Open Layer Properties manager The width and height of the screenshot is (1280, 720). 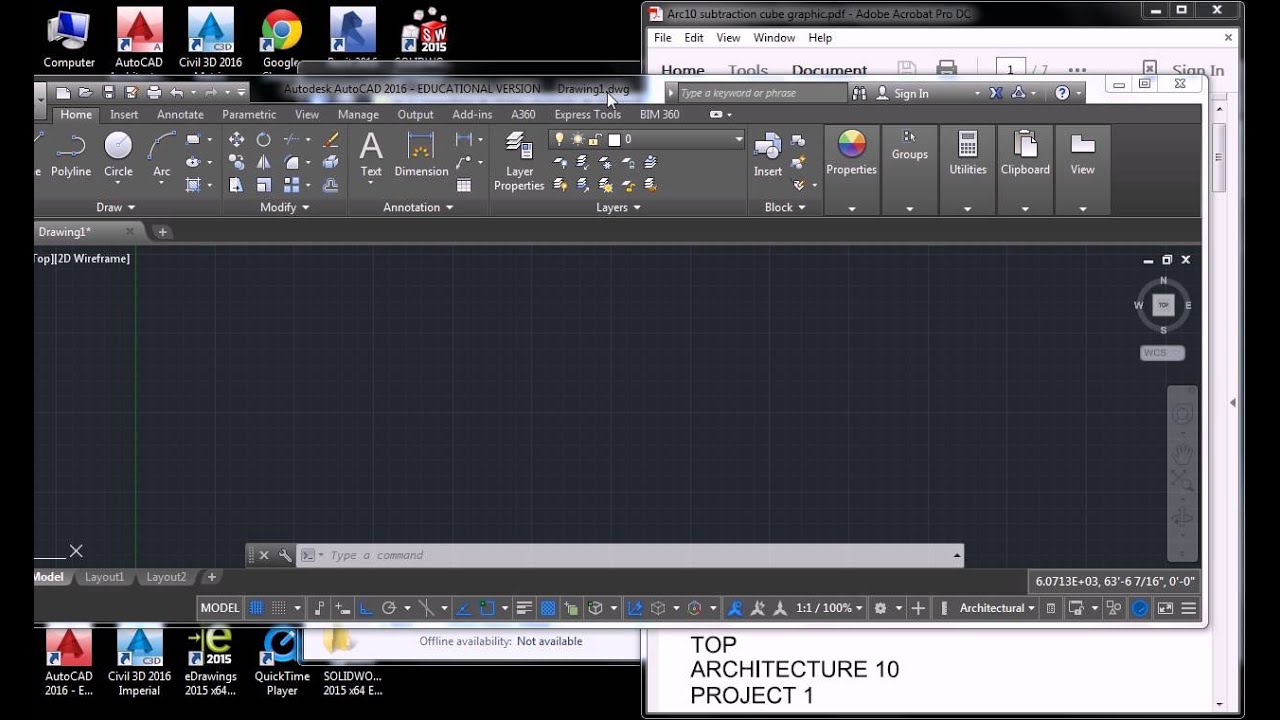[519, 162]
